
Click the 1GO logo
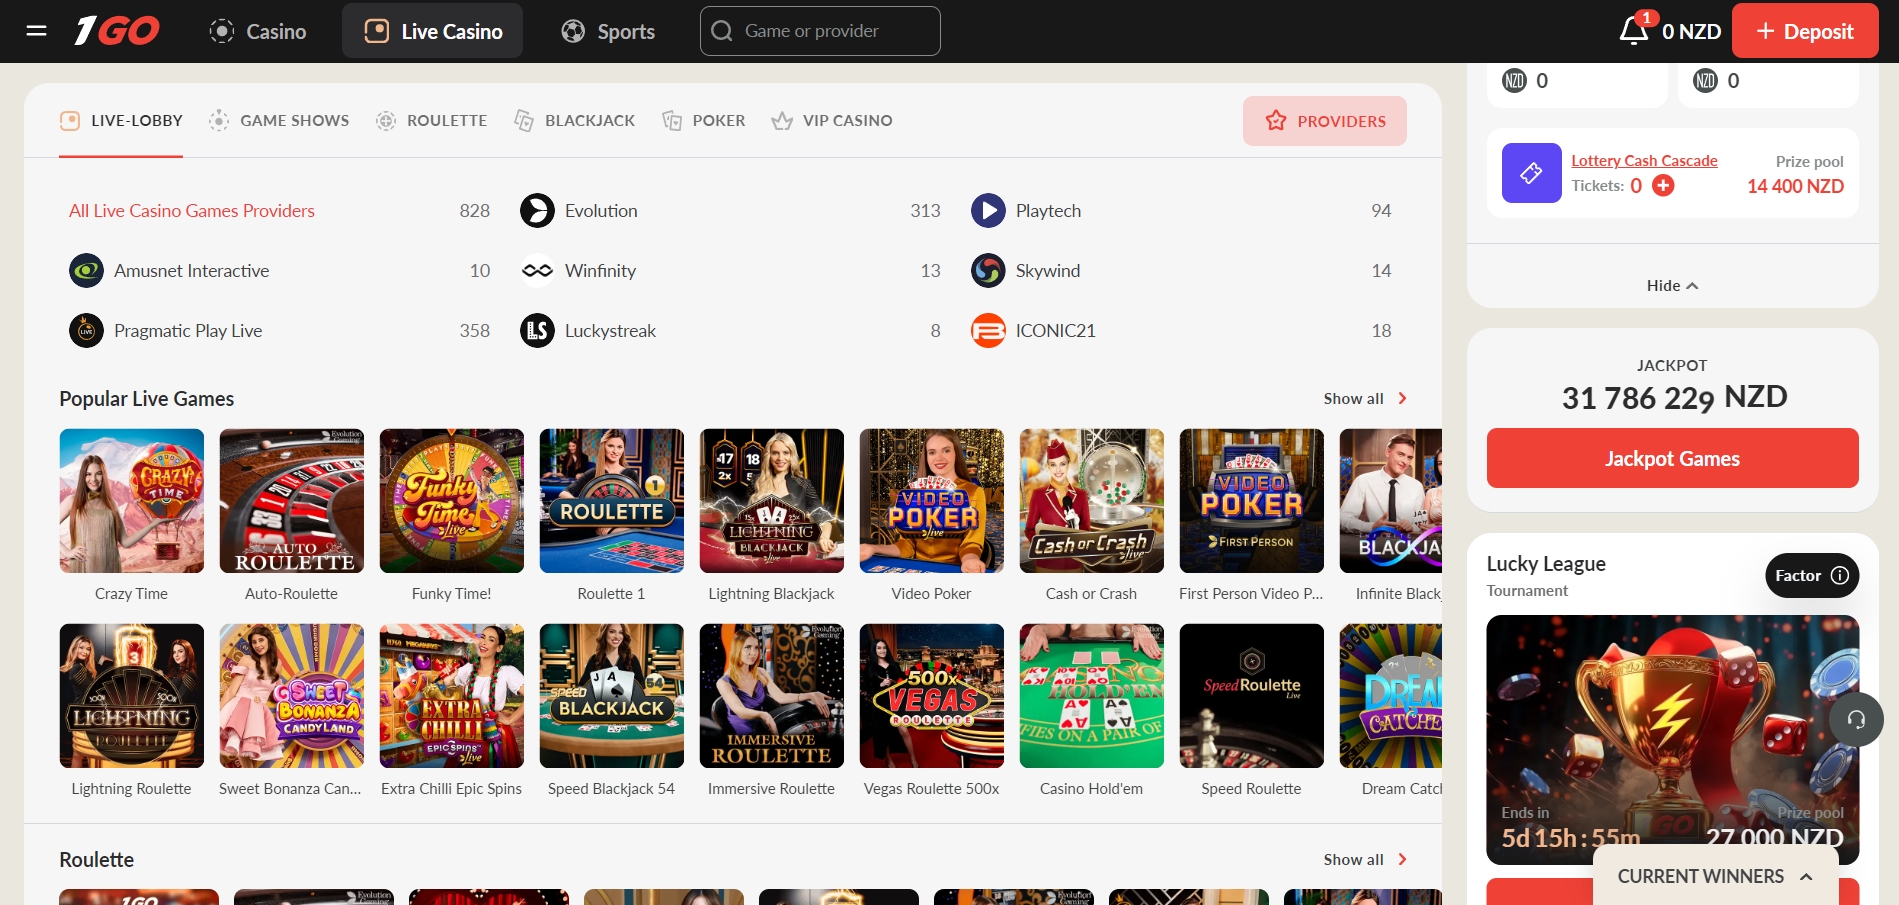click(117, 31)
